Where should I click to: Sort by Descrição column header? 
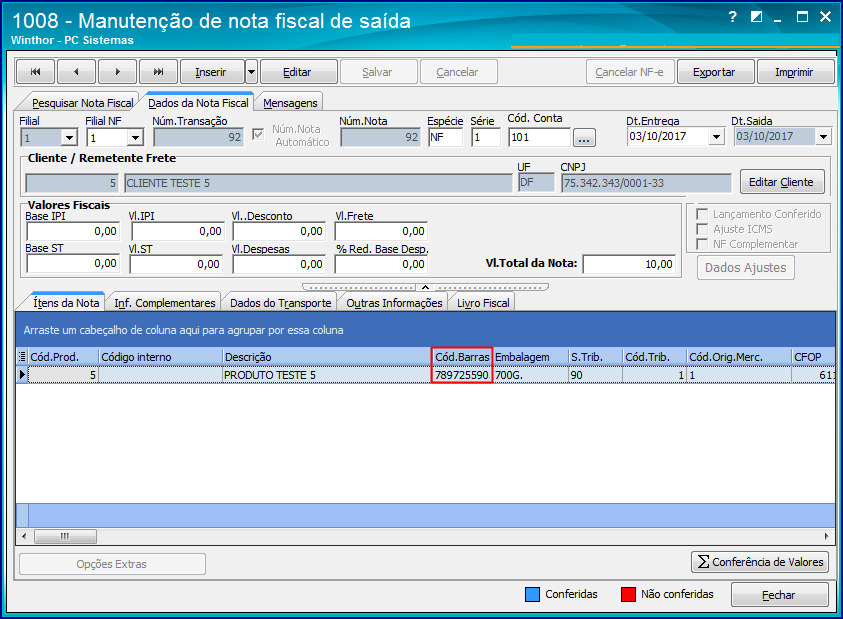point(327,357)
